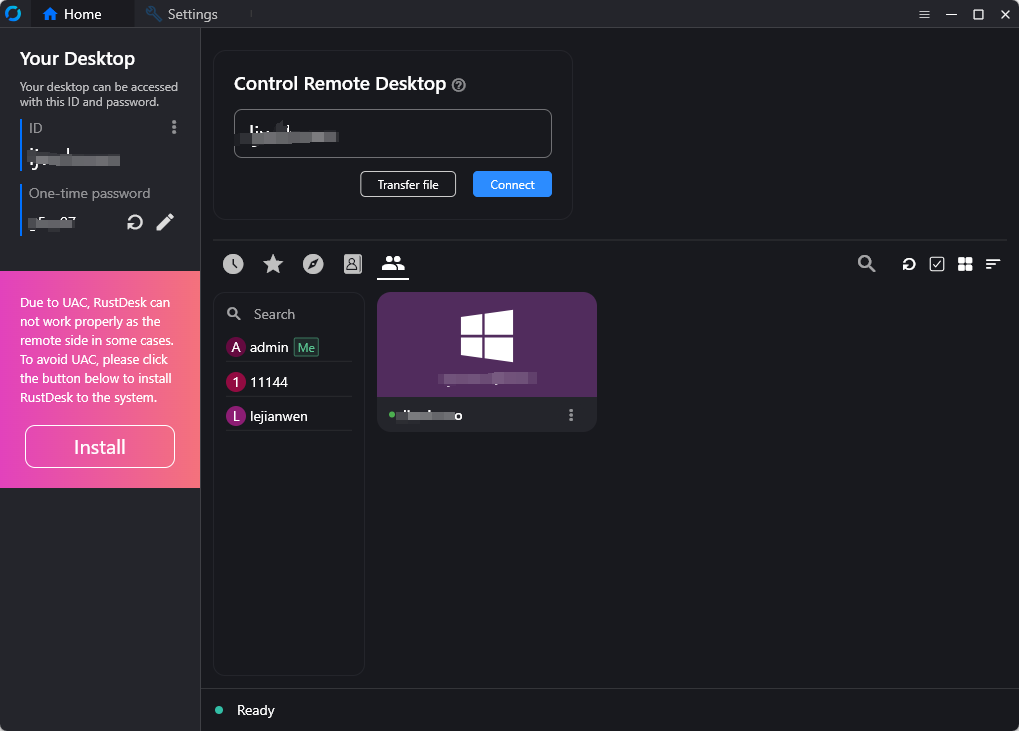Install RustDesk using Install button
1019x731 pixels.
click(x=100, y=447)
